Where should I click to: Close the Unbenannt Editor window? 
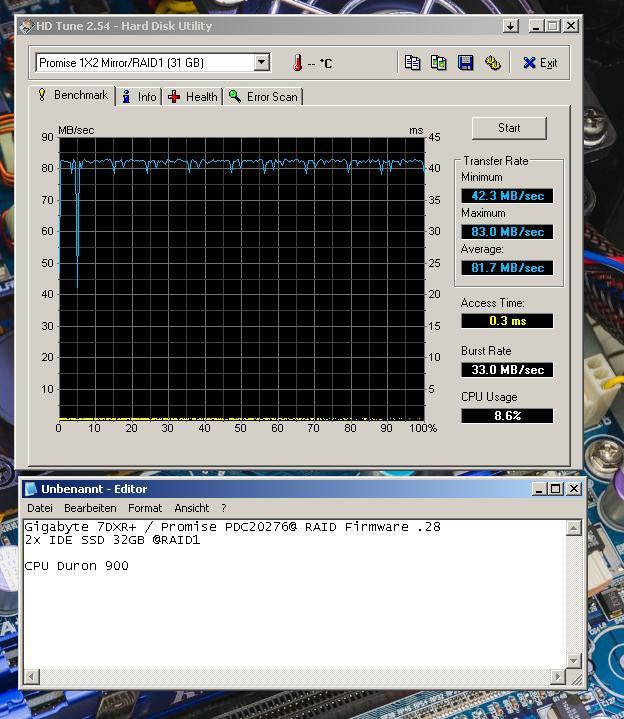[x=574, y=489]
